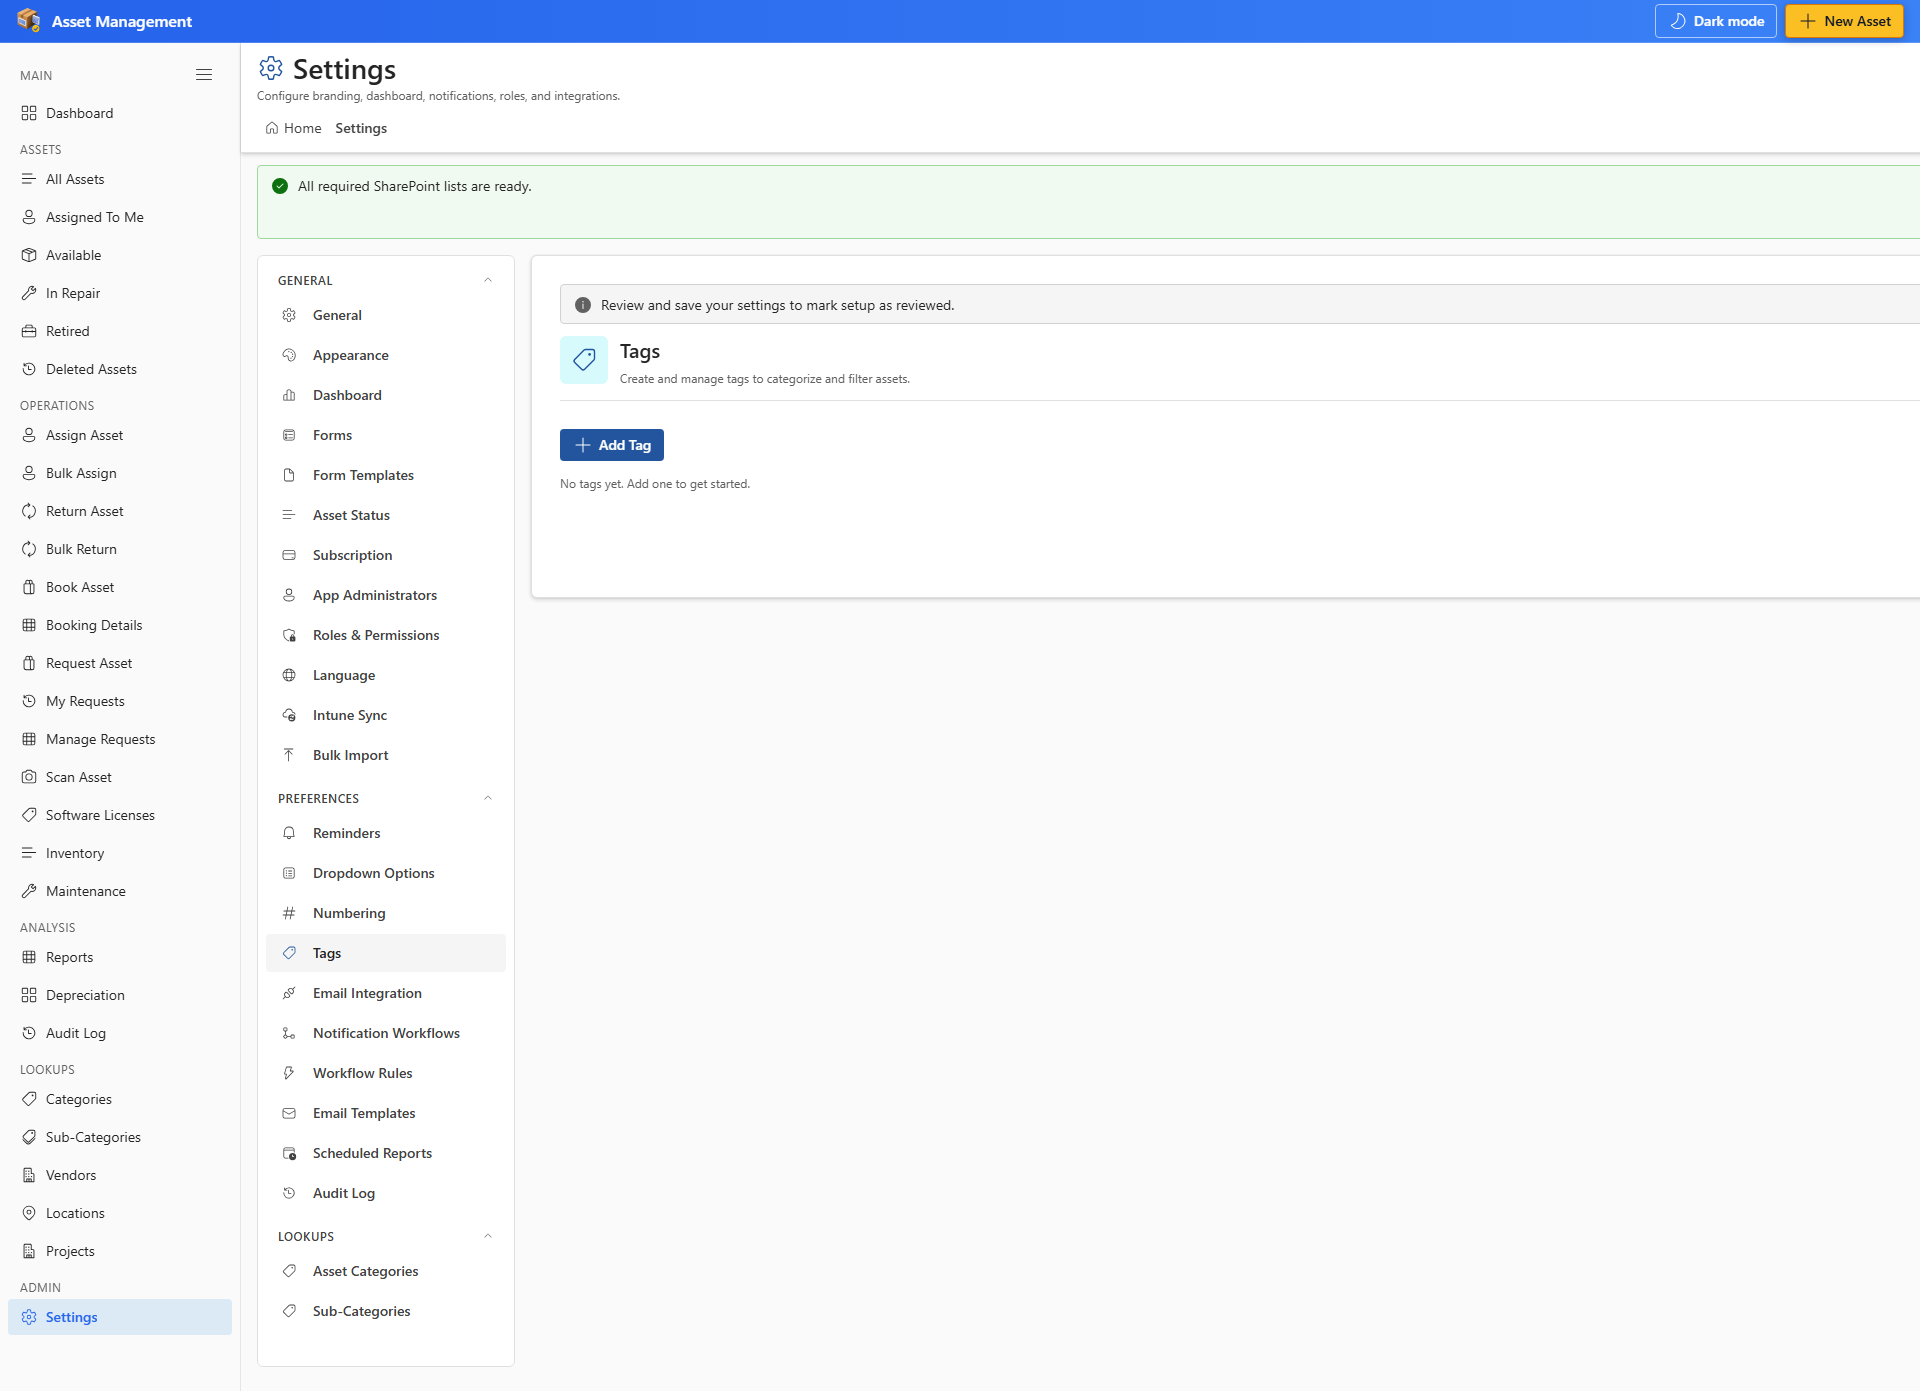Click the Numbering hash icon
Image resolution: width=1920 pixels, height=1391 pixels.
(289, 913)
